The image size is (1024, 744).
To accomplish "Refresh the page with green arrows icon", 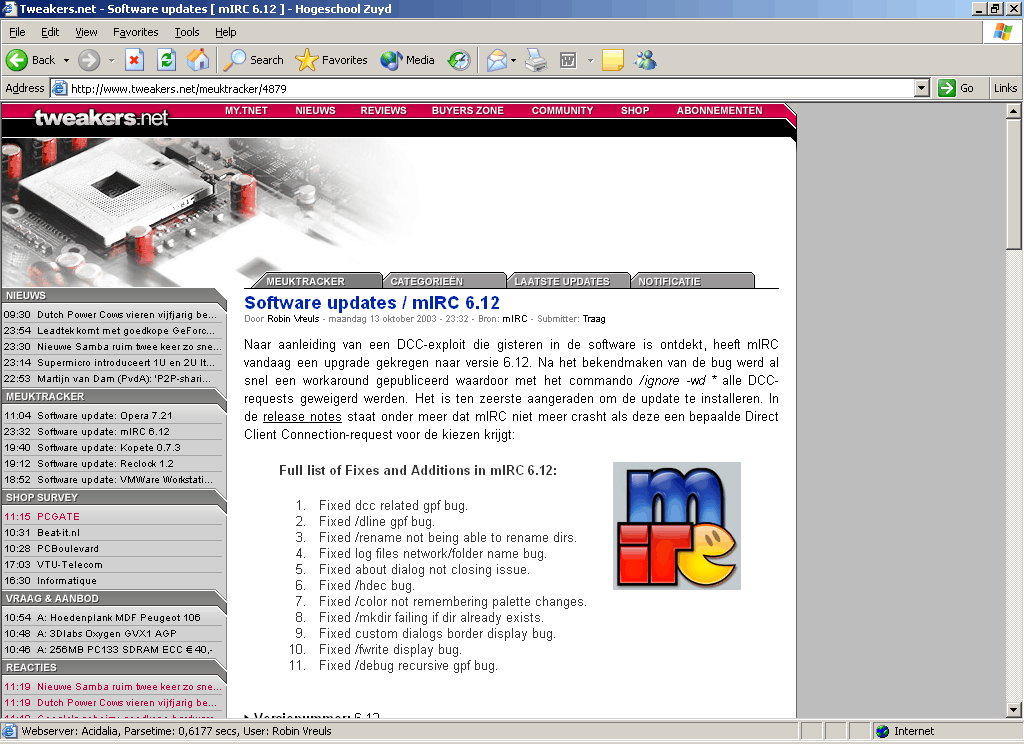I will click(x=167, y=60).
